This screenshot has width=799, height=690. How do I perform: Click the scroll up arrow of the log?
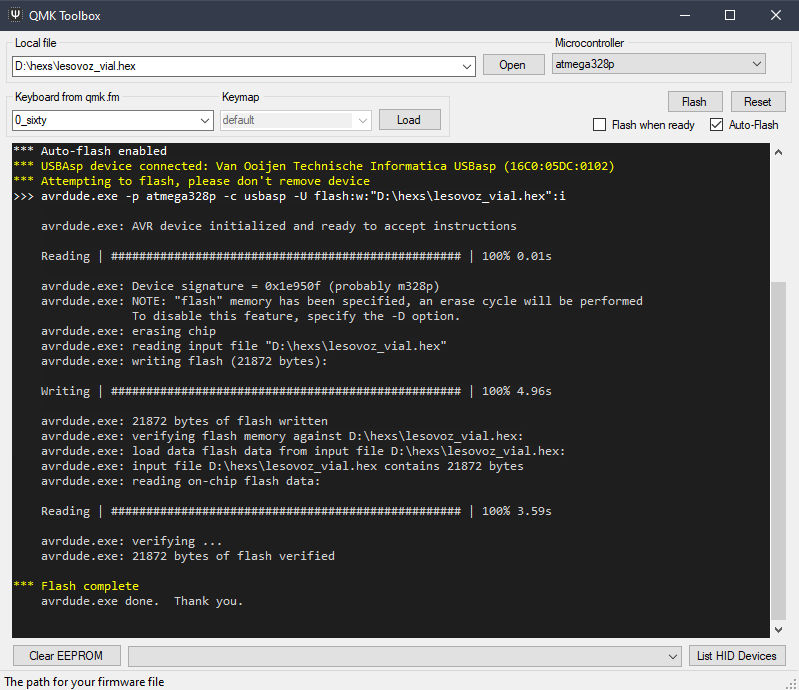(778, 151)
